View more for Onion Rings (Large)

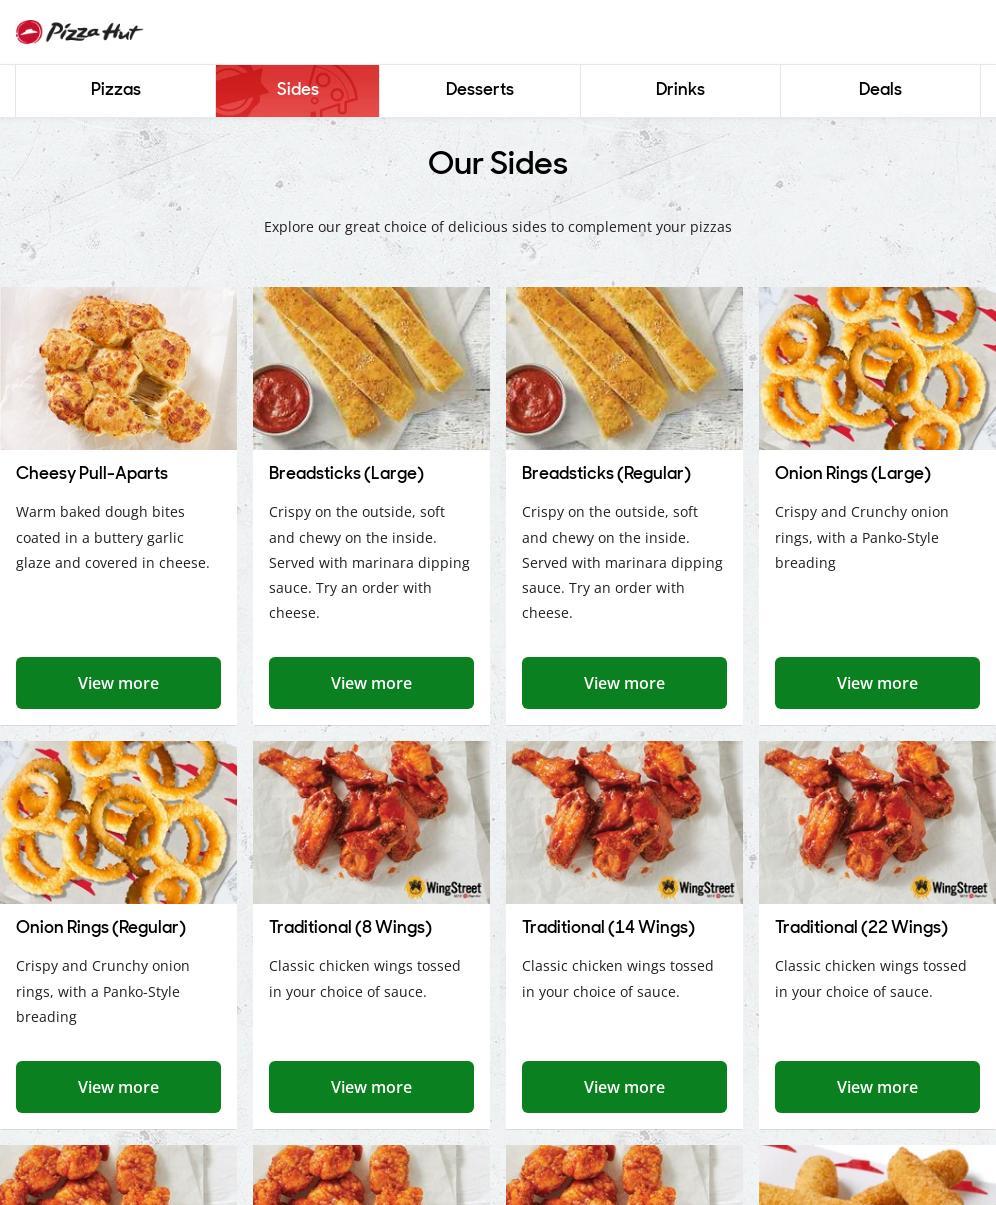pyautogui.click(x=877, y=683)
